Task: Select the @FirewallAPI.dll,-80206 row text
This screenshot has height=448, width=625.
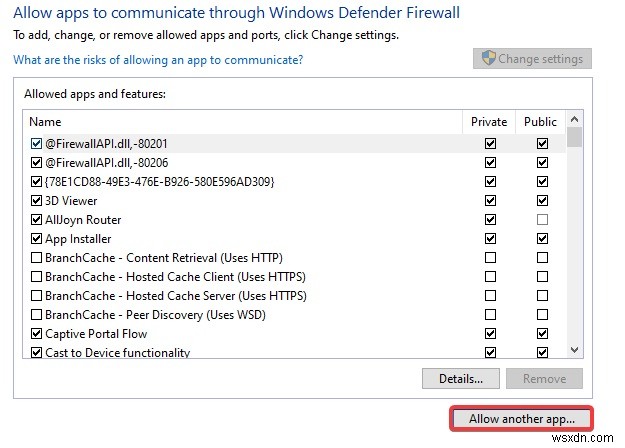Action: pos(106,163)
